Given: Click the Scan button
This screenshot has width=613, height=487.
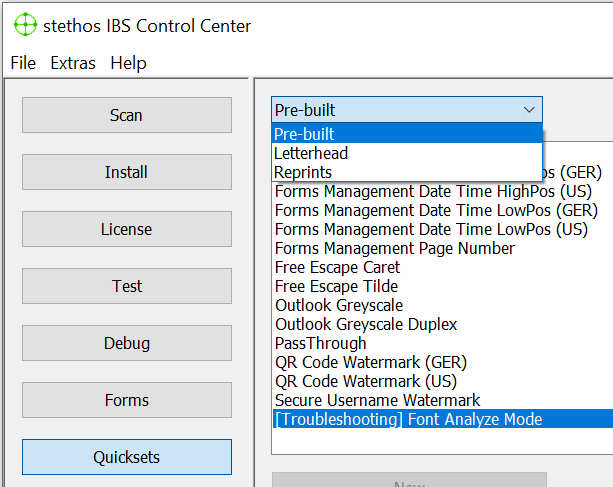Looking at the screenshot, I should [126, 115].
